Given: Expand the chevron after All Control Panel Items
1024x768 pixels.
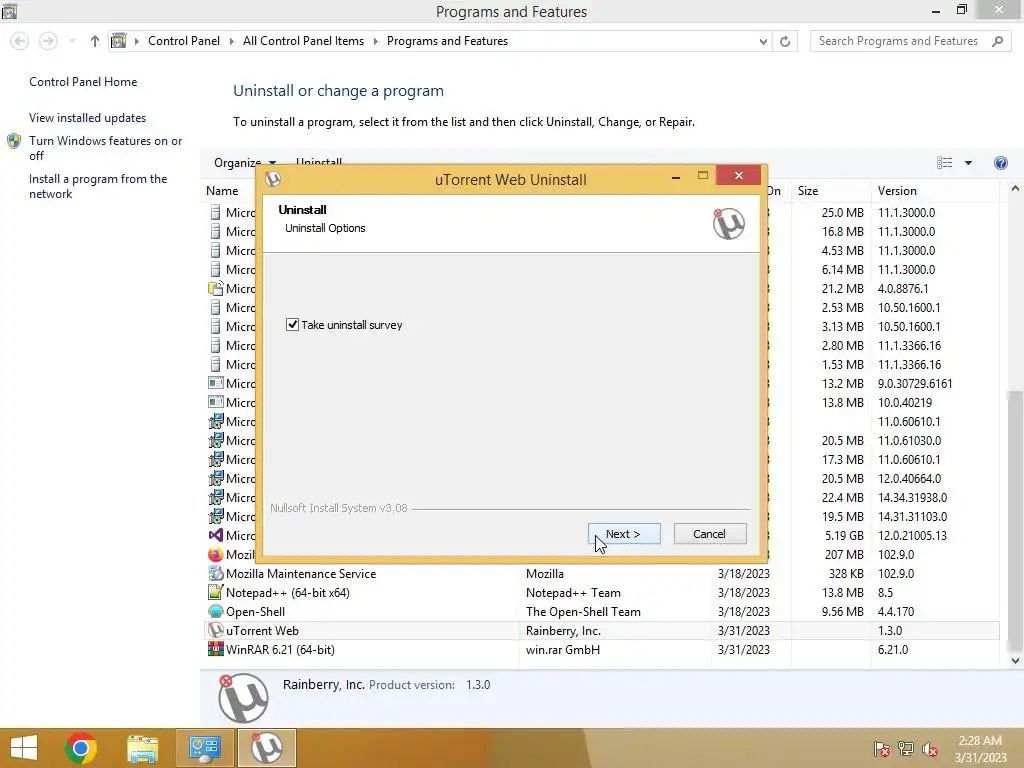Looking at the screenshot, I should (x=376, y=41).
